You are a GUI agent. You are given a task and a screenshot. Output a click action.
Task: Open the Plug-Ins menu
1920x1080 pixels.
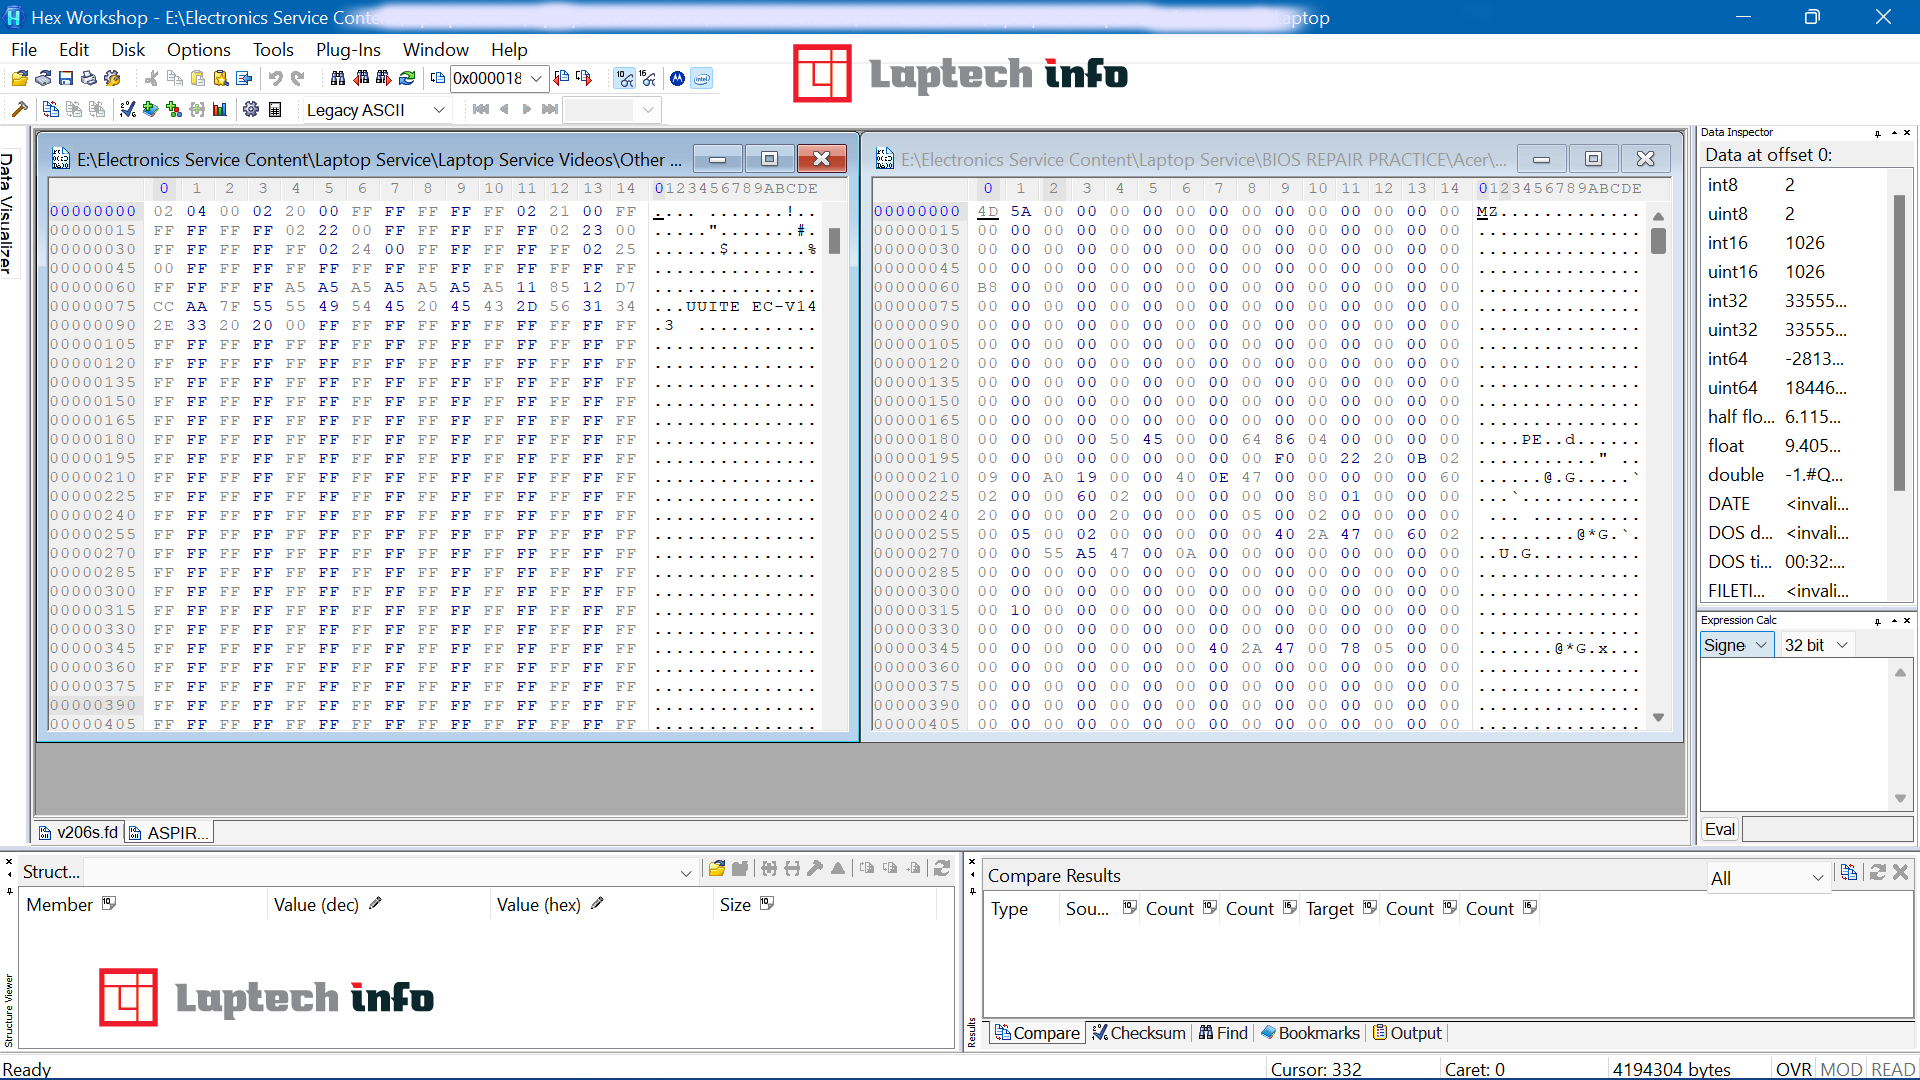pos(348,49)
